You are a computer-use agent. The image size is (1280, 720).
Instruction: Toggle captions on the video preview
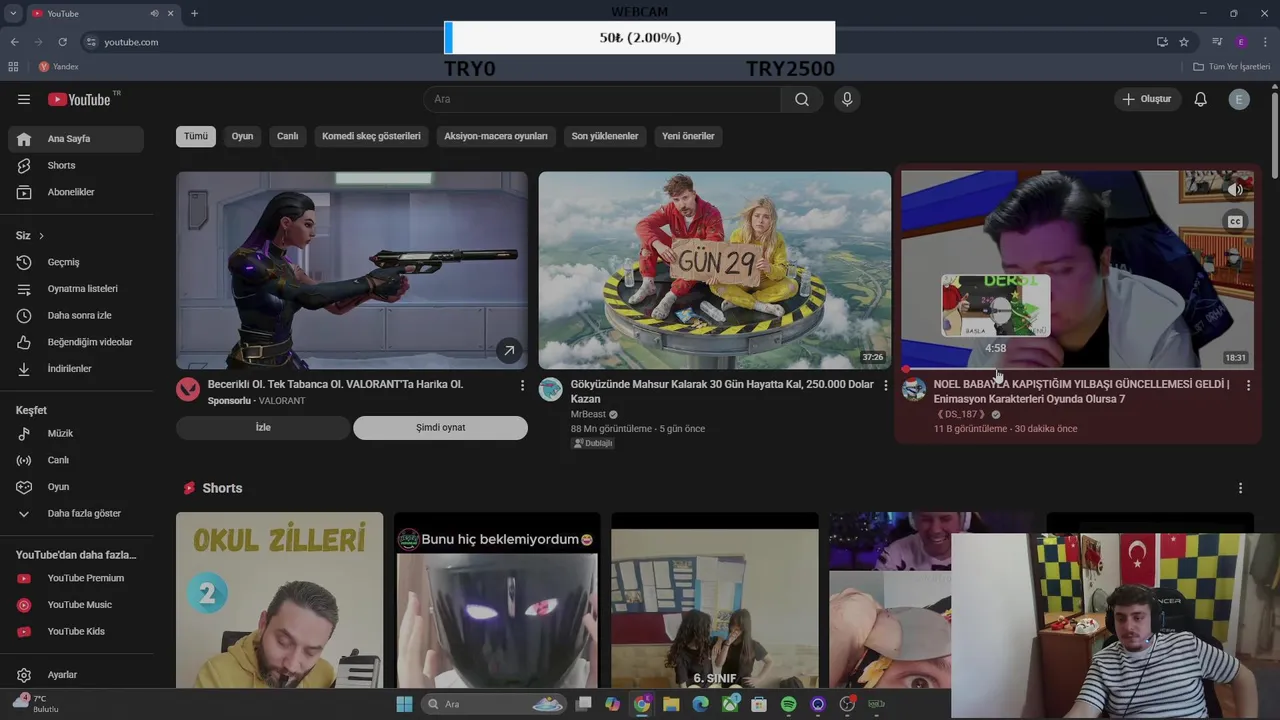click(x=1235, y=222)
